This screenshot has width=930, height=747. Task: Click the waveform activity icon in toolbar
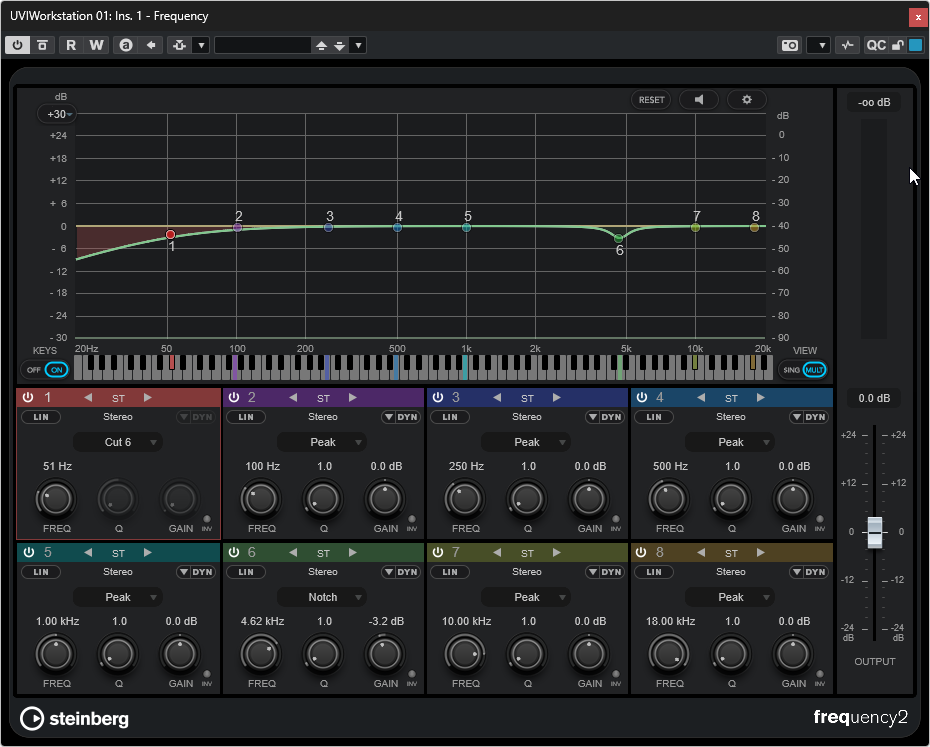tap(848, 45)
